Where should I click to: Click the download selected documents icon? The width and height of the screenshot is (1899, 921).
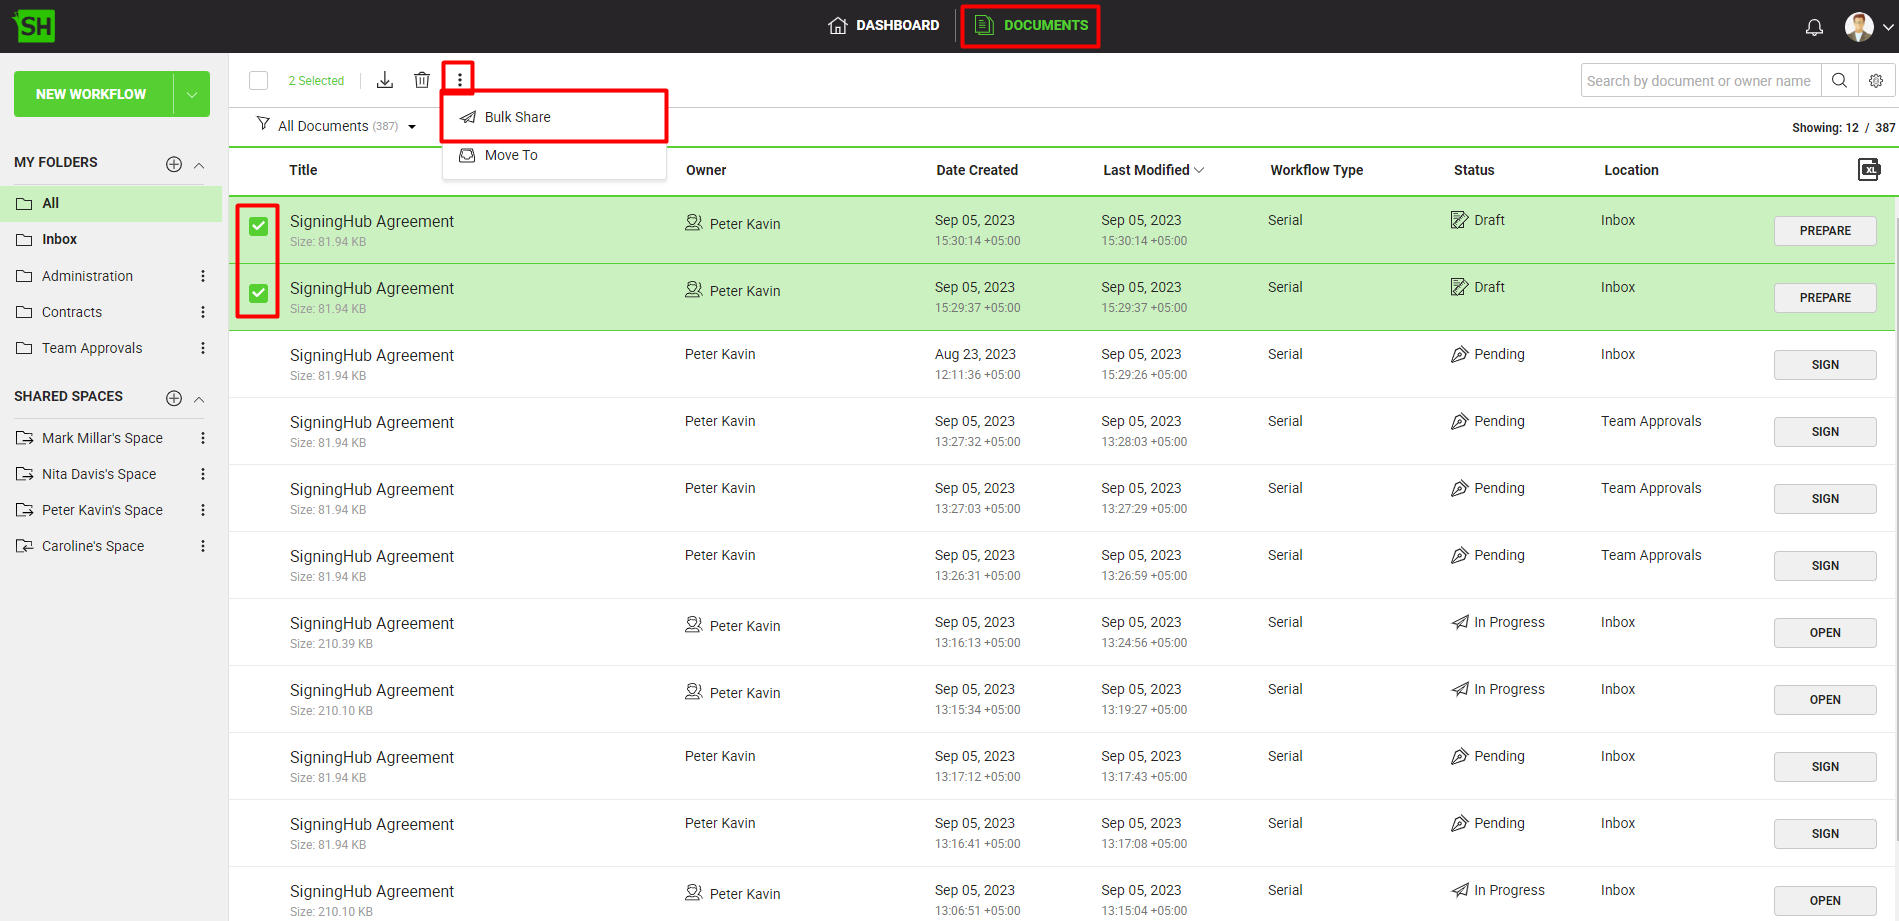coord(385,80)
